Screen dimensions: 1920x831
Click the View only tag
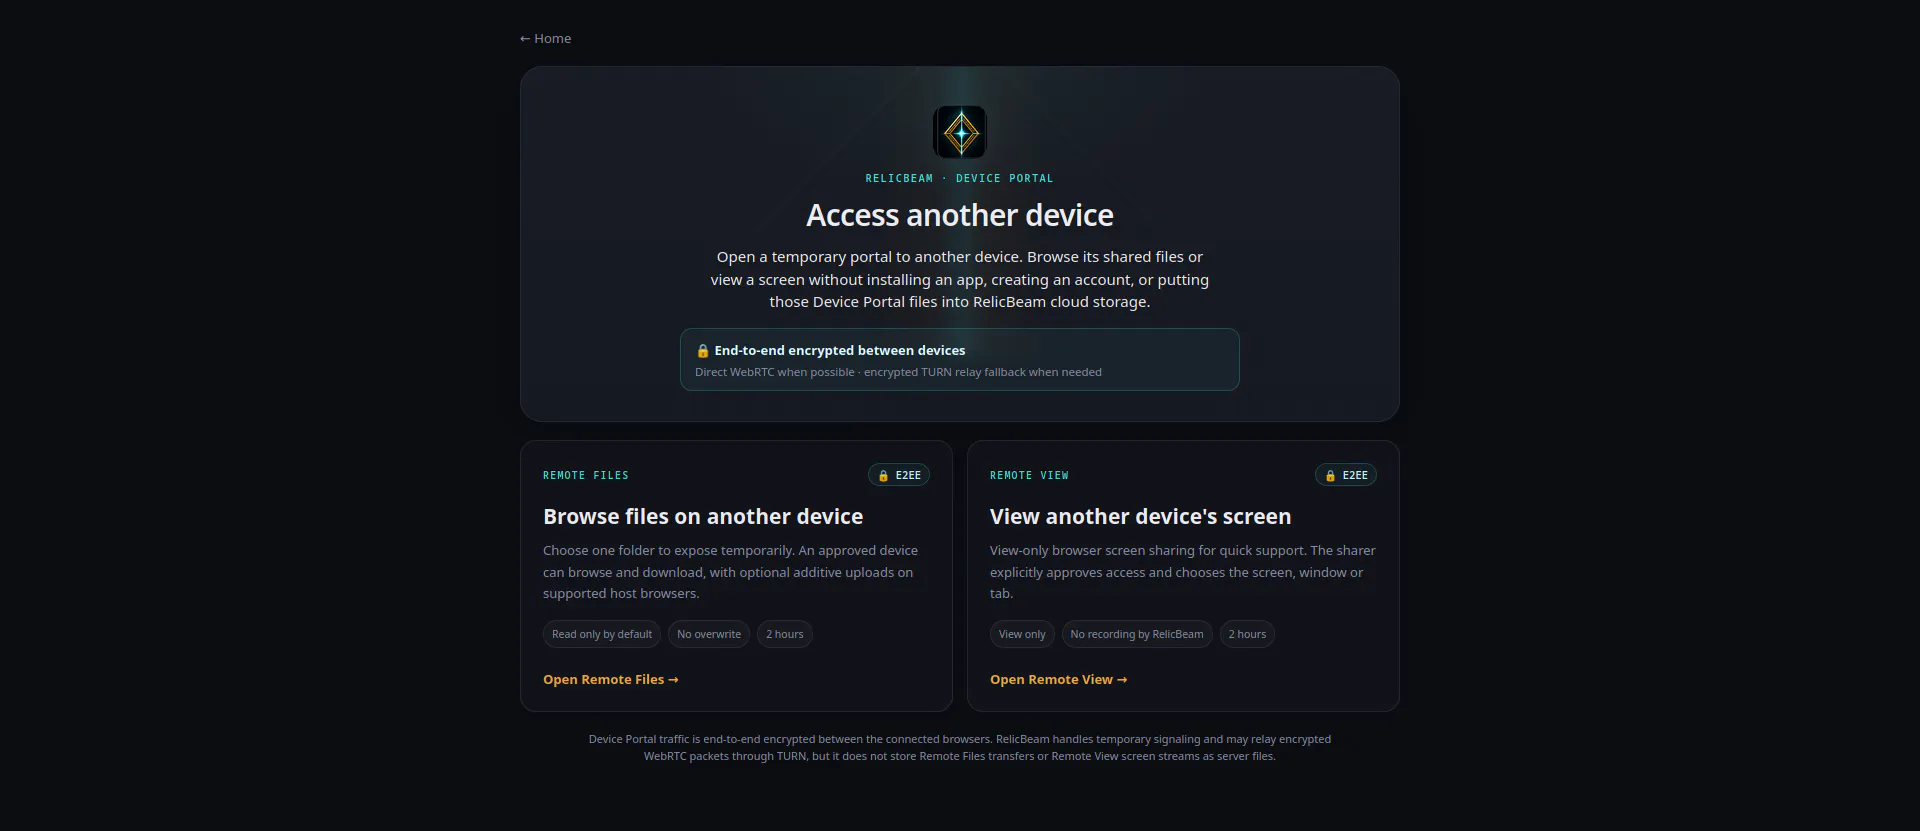point(1022,634)
